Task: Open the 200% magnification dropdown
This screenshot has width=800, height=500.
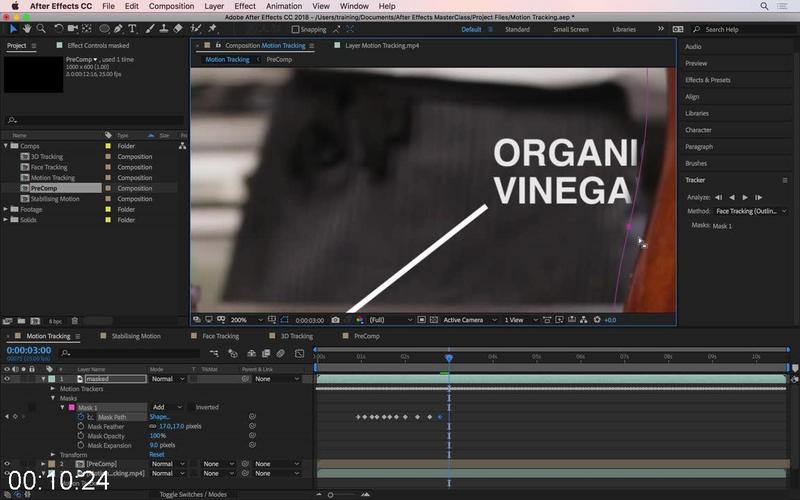Action: point(247,320)
